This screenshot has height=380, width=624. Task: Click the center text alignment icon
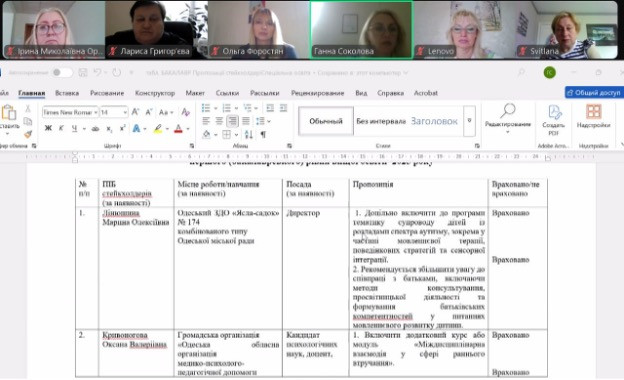click(x=219, y=121)
